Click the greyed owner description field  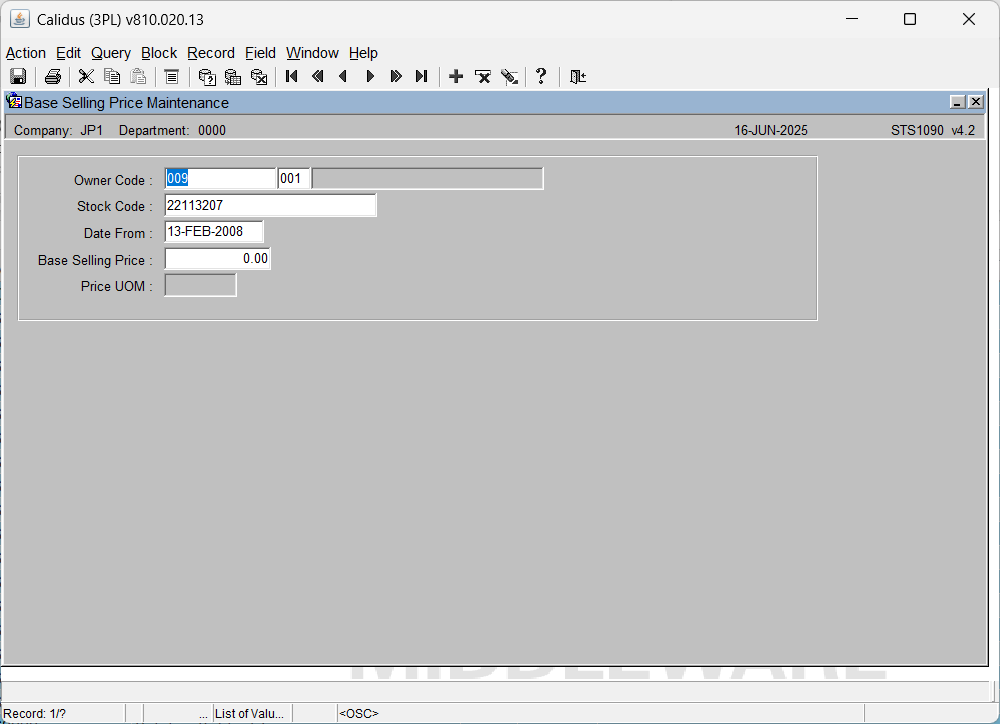(427, 179)
